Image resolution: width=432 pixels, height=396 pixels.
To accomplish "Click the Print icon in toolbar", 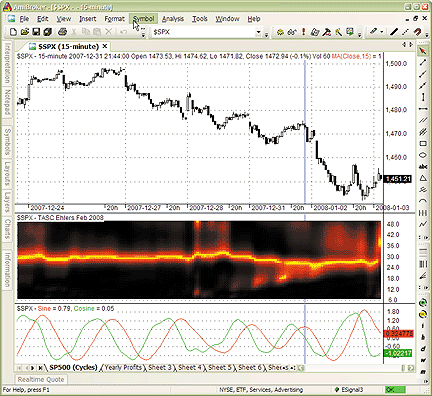I will coord(62,32).
